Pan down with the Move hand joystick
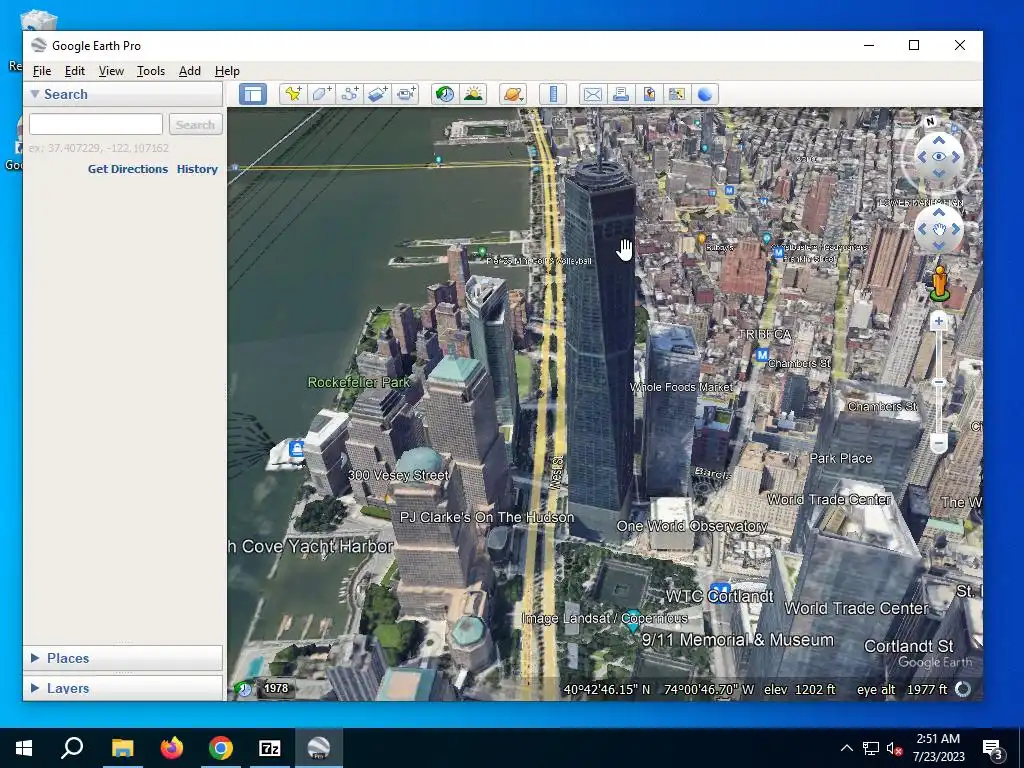1024x768 pixels. (x=938, y=246)
